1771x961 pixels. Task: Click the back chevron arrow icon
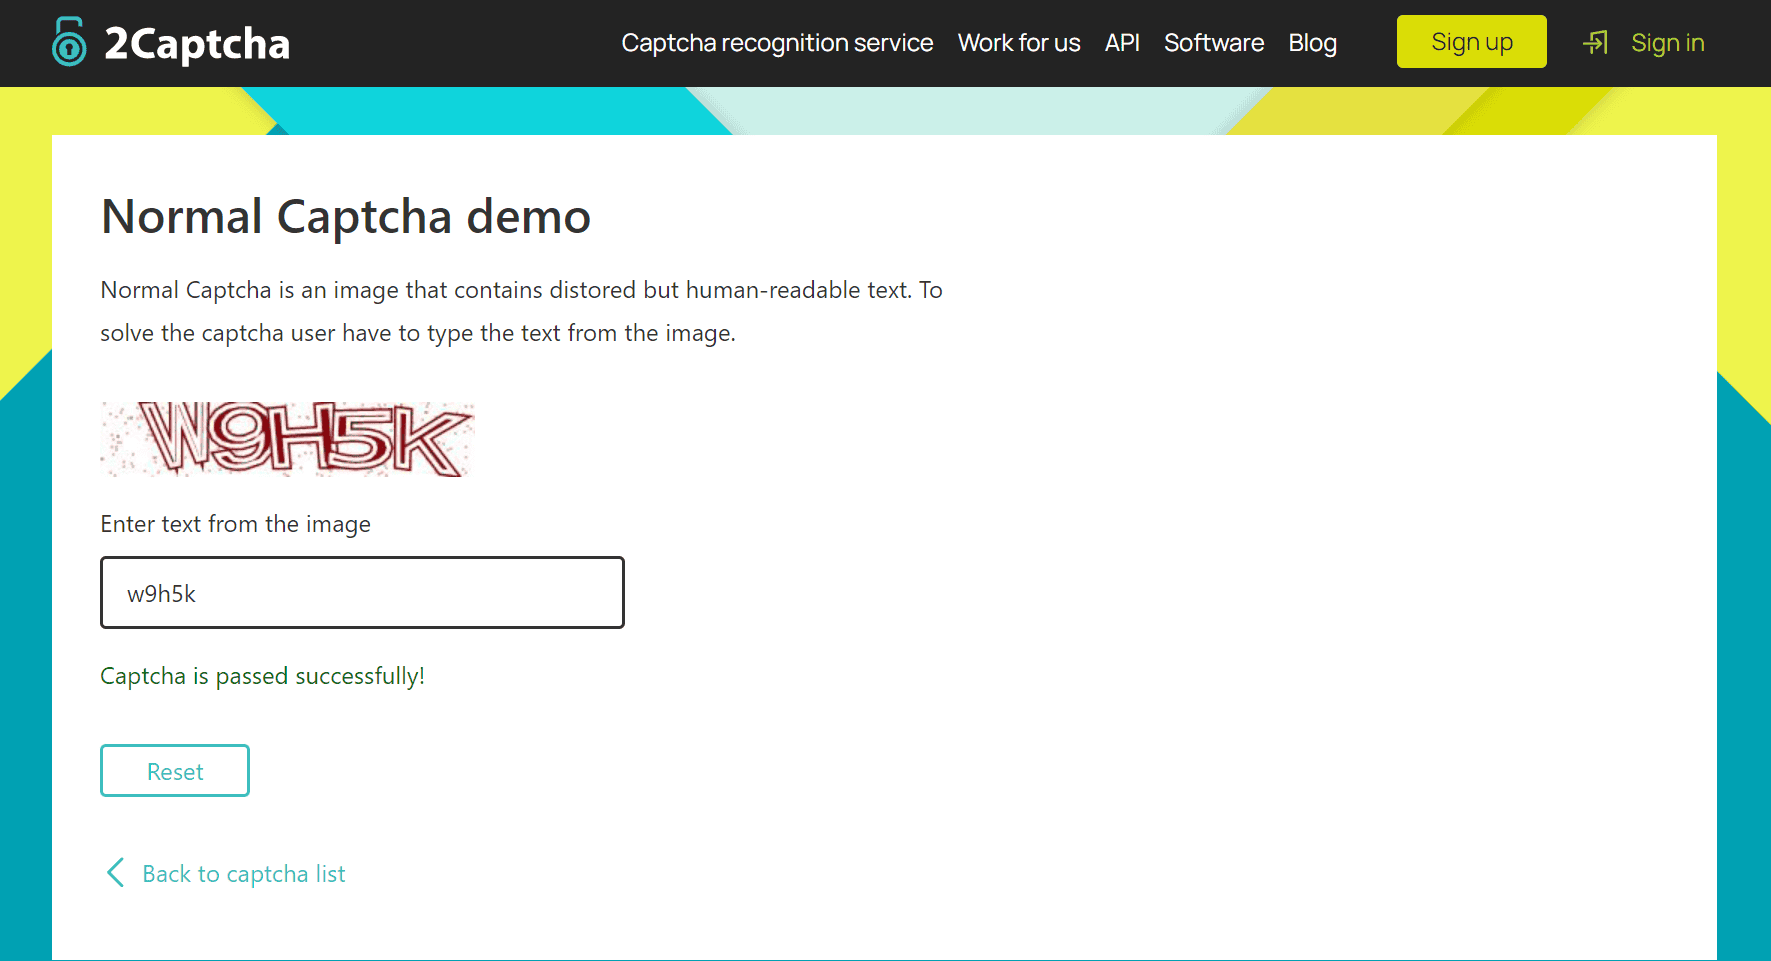tap(116, 873)
